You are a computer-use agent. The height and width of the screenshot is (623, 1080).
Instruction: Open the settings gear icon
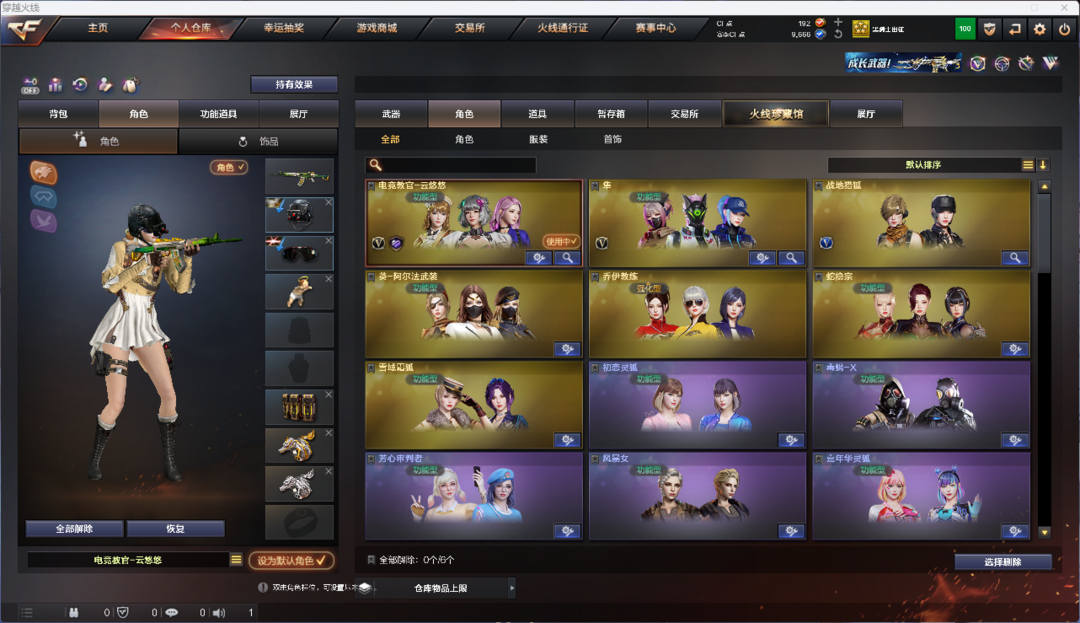[x=1039, y=29]
